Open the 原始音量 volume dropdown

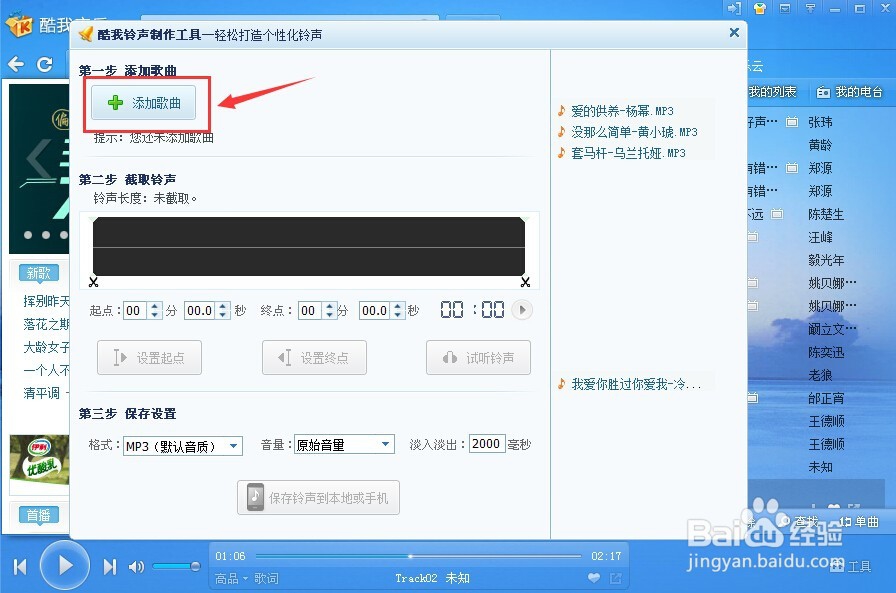click(343, 445)
